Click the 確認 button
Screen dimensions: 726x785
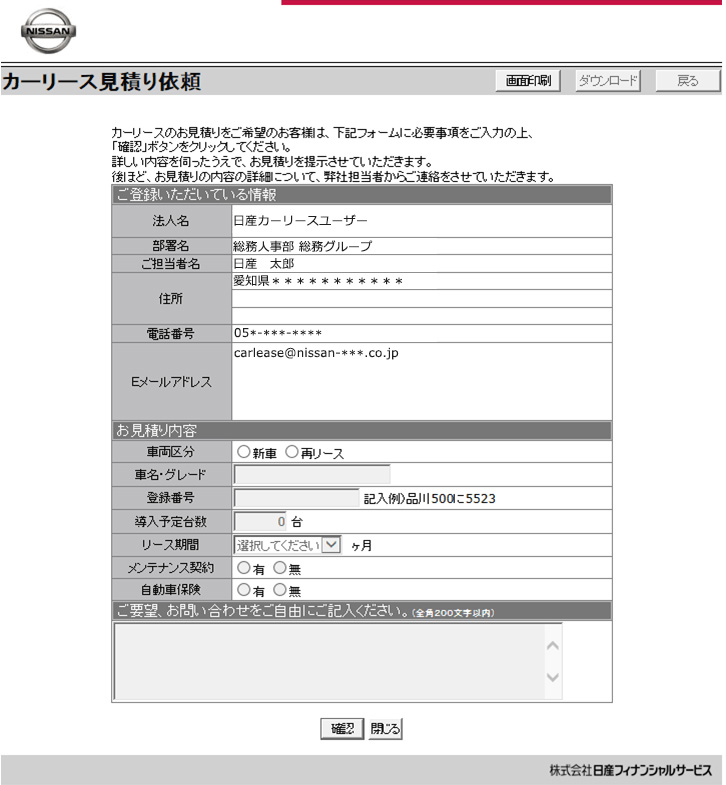coord(342,728)
